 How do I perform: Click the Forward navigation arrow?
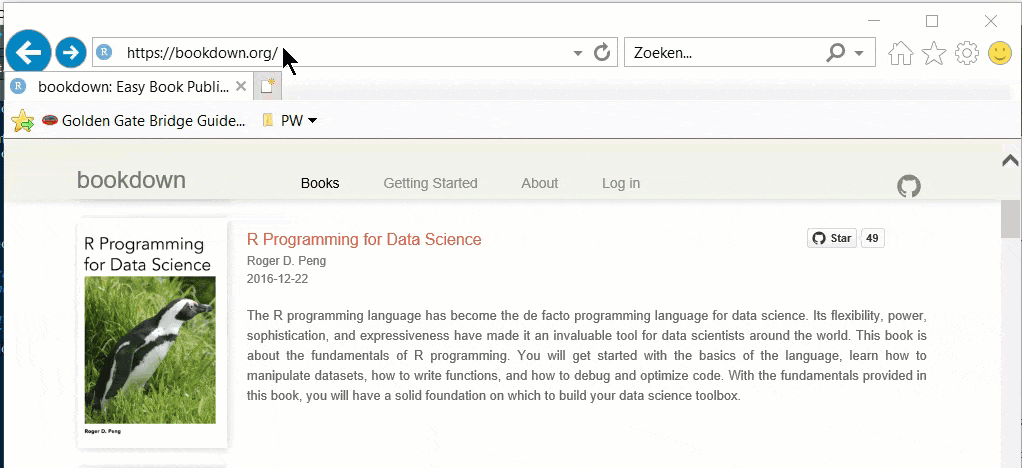coord(70,52)
